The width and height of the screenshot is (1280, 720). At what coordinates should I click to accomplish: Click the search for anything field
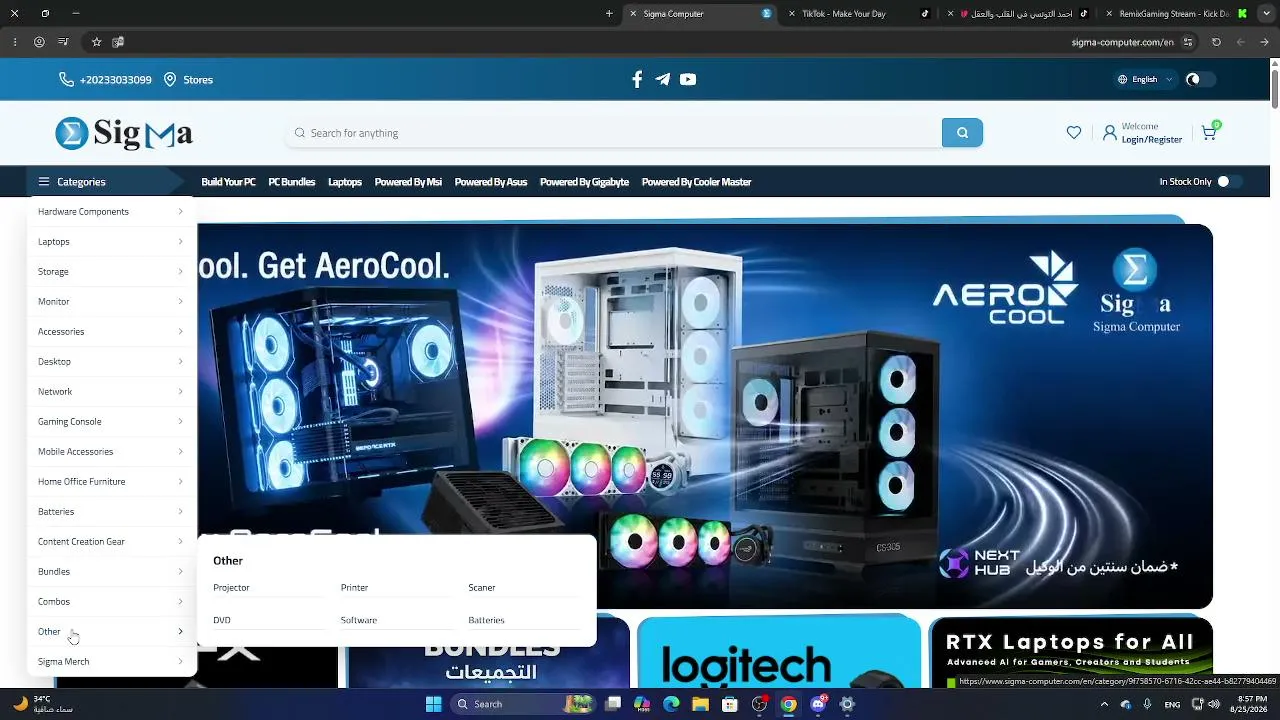[614, 133]
